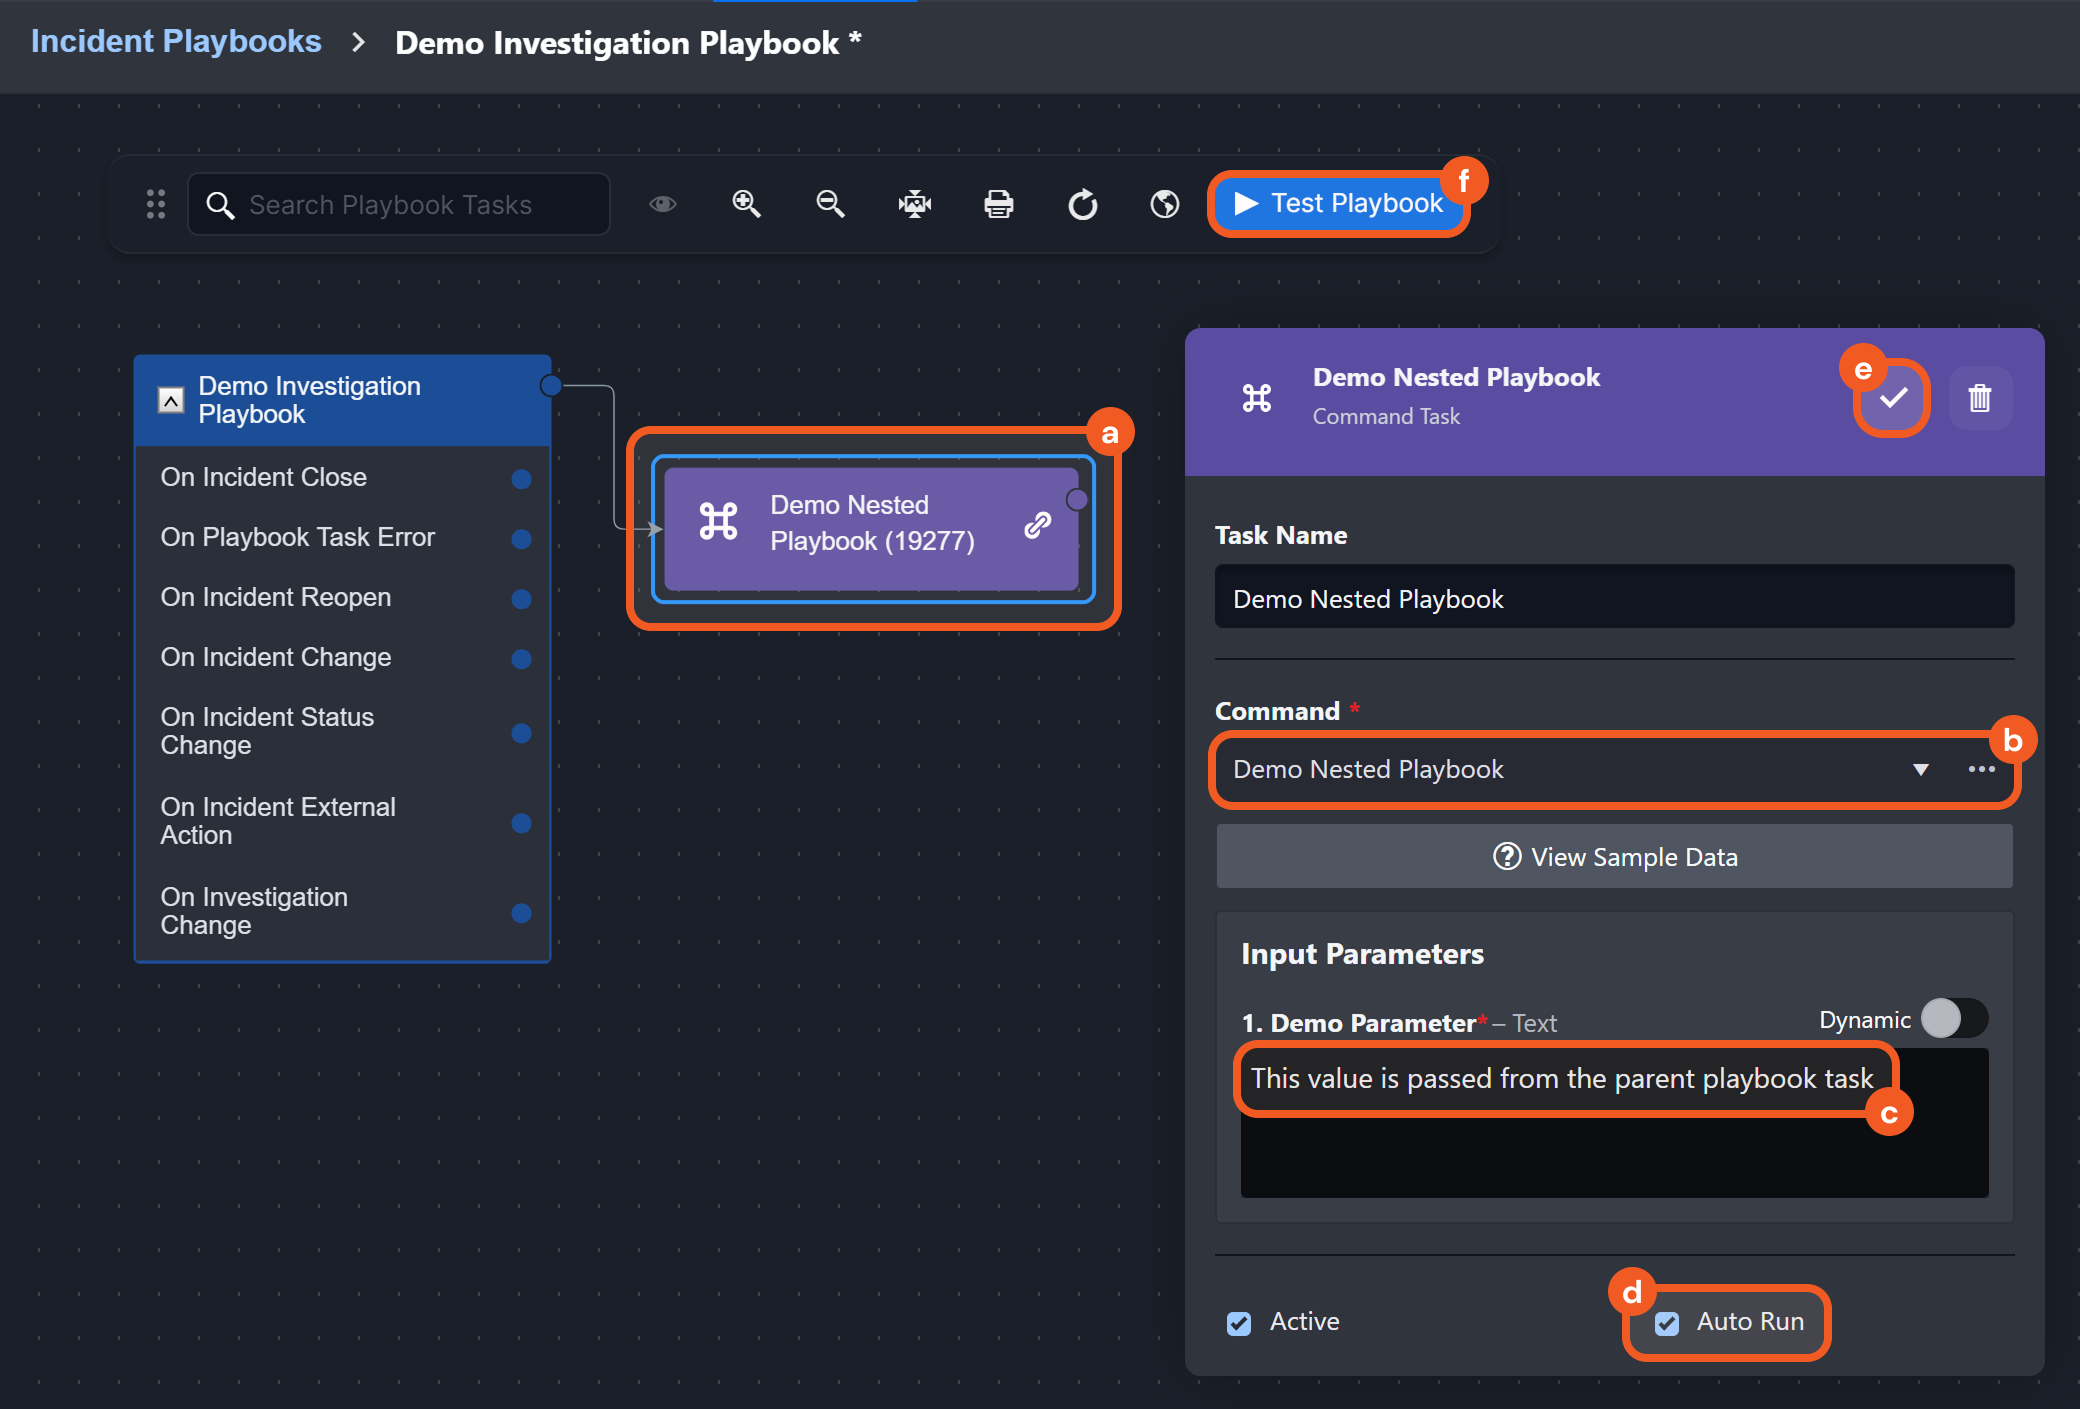Click the Test Playbook button
2080x1409 pixels.
1338,204
